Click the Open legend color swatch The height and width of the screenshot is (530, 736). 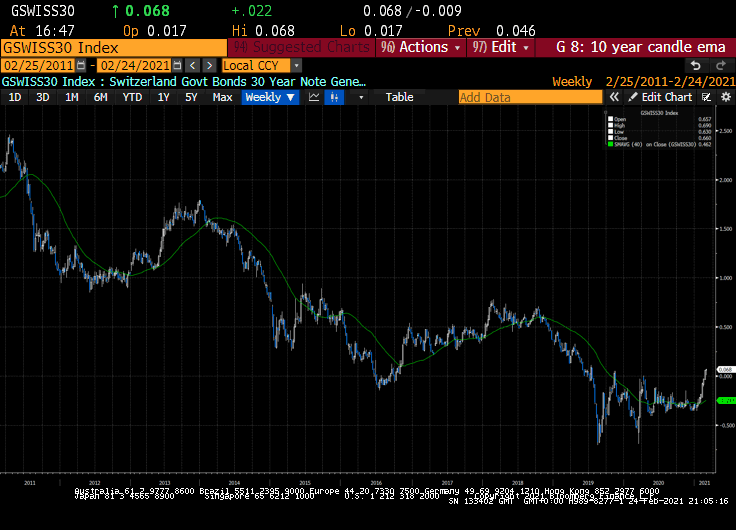tap(611, 119)
